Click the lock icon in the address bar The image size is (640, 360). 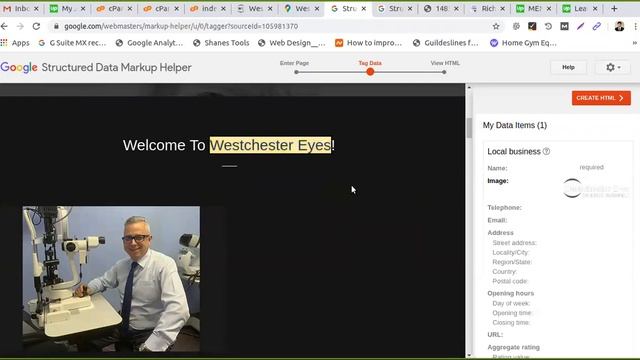(56, 26)
